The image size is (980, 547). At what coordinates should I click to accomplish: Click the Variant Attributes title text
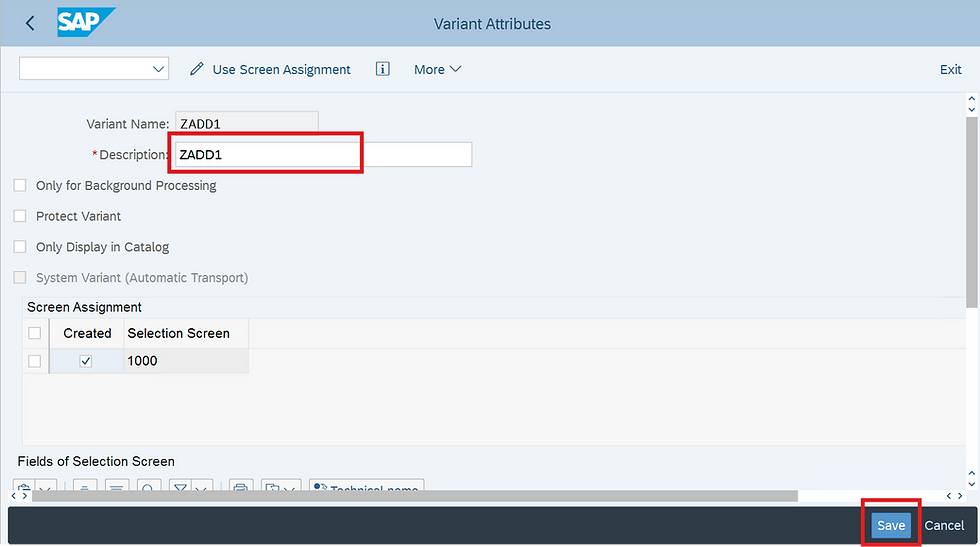(x=492, y=24)
